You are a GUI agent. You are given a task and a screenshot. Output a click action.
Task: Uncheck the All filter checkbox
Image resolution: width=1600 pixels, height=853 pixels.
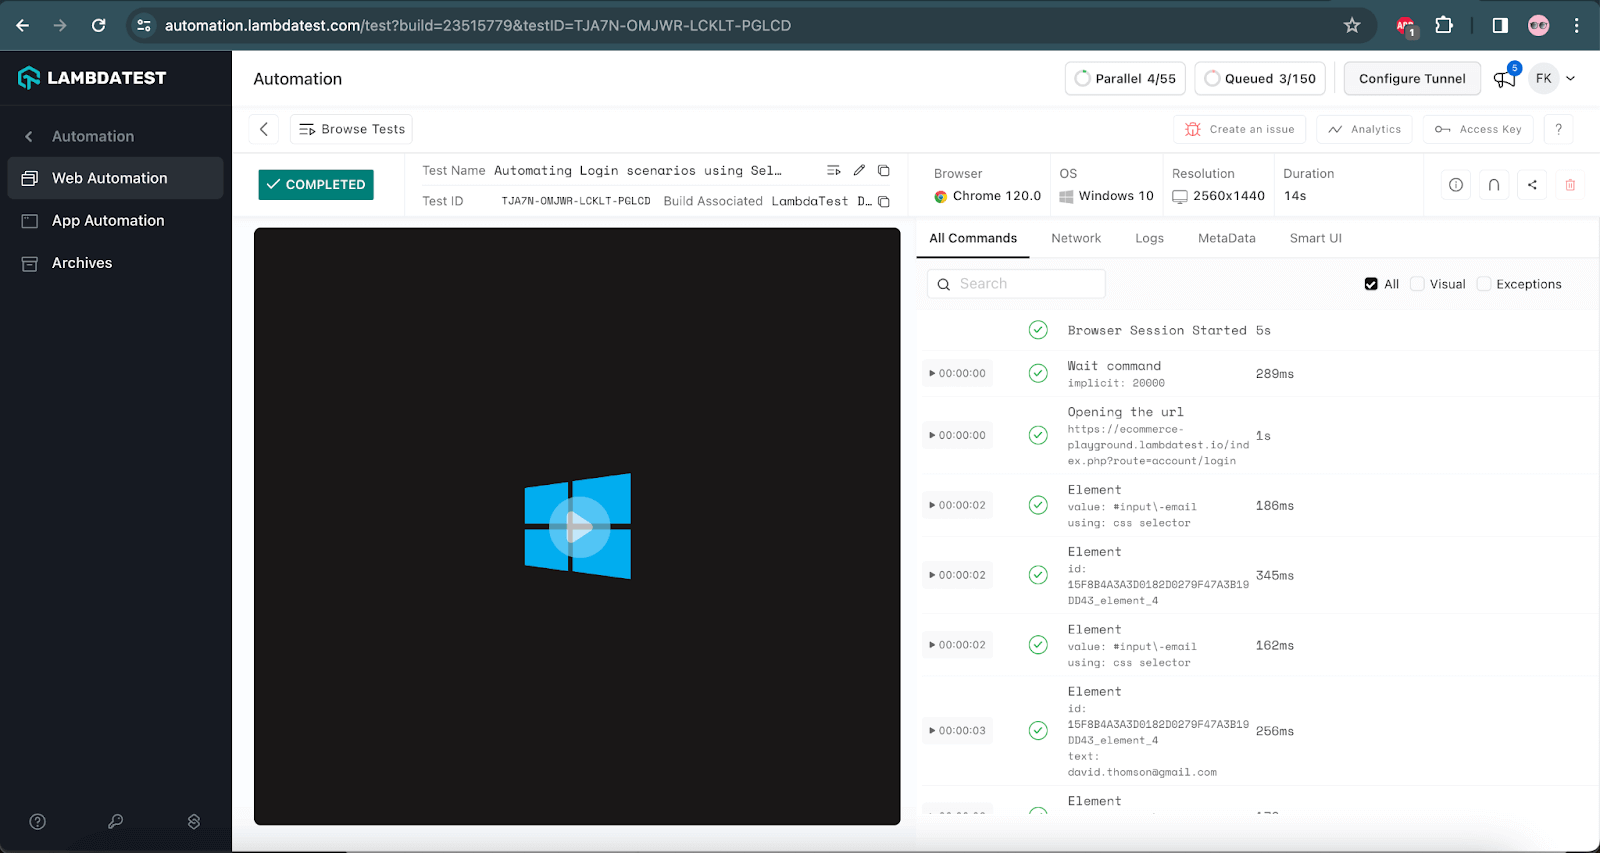coord(1371,284)
